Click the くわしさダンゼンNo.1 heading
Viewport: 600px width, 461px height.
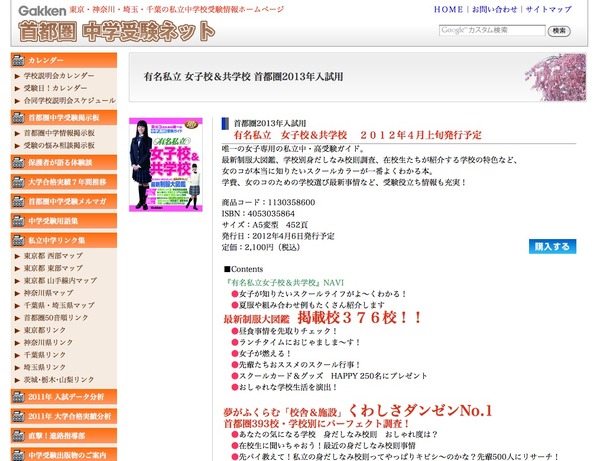420,411
